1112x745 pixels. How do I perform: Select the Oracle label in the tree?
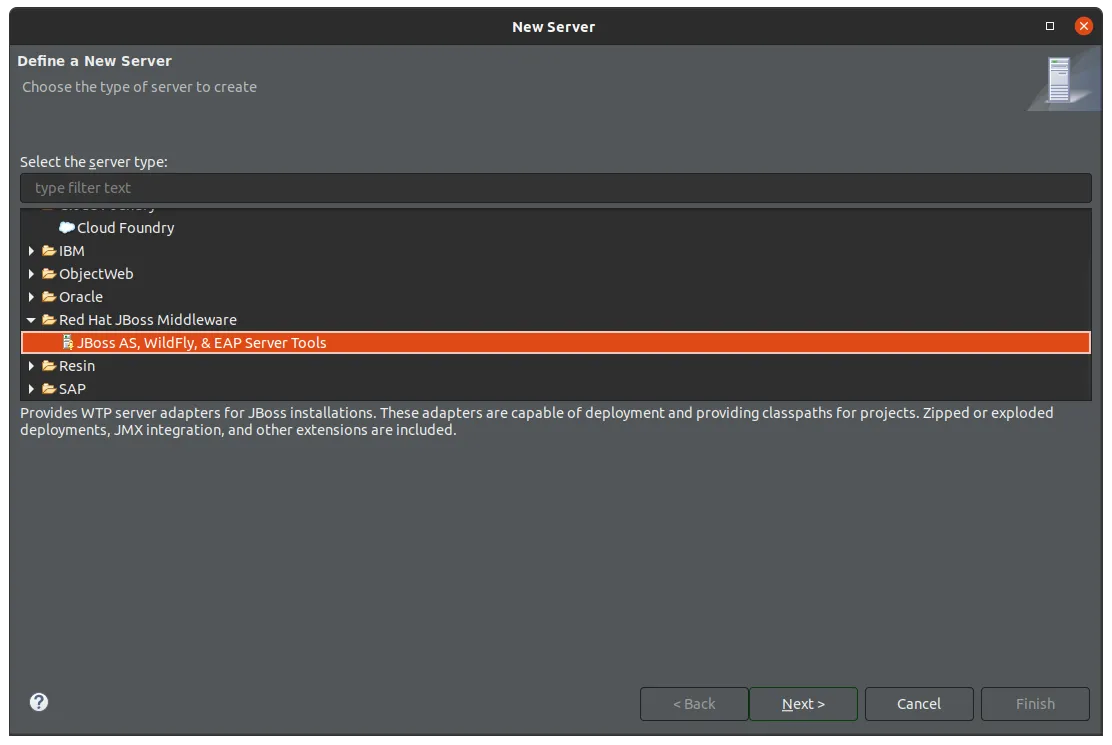(x=81, y=296)
